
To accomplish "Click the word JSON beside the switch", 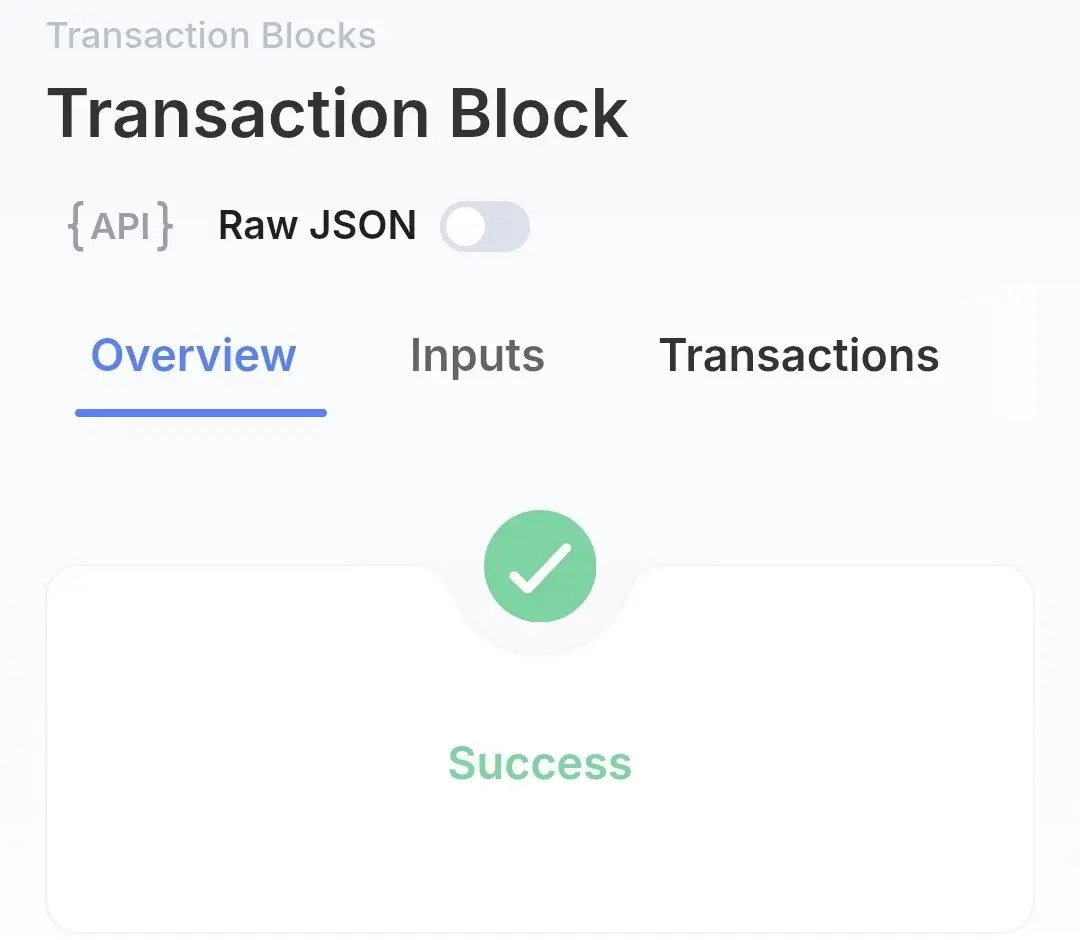I will [x=363, y=225].
